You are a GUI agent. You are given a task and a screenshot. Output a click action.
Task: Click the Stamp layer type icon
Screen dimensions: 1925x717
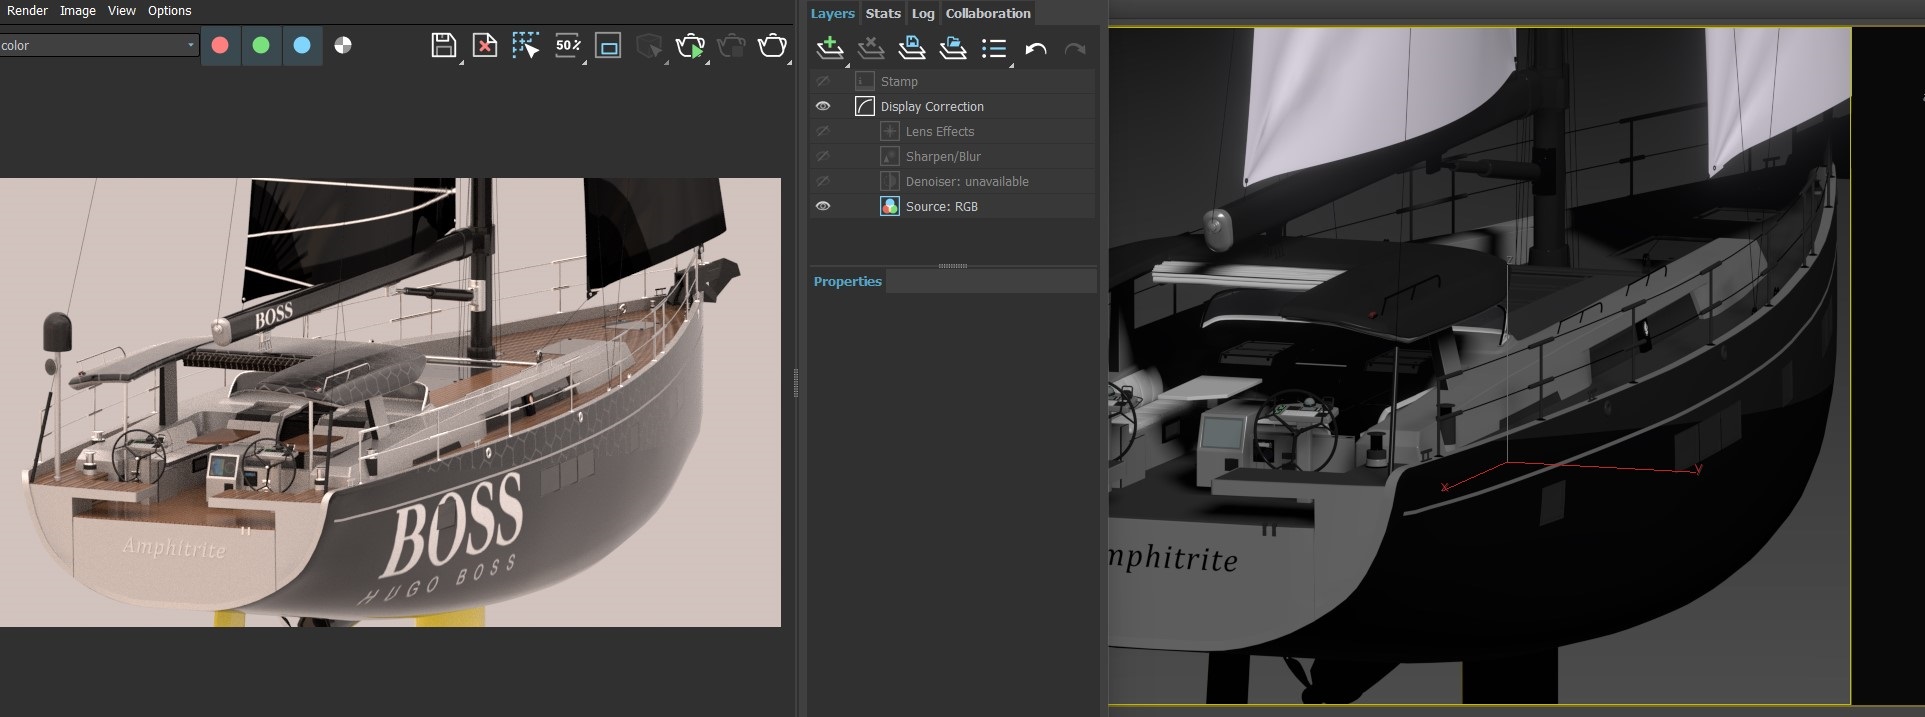865,81
